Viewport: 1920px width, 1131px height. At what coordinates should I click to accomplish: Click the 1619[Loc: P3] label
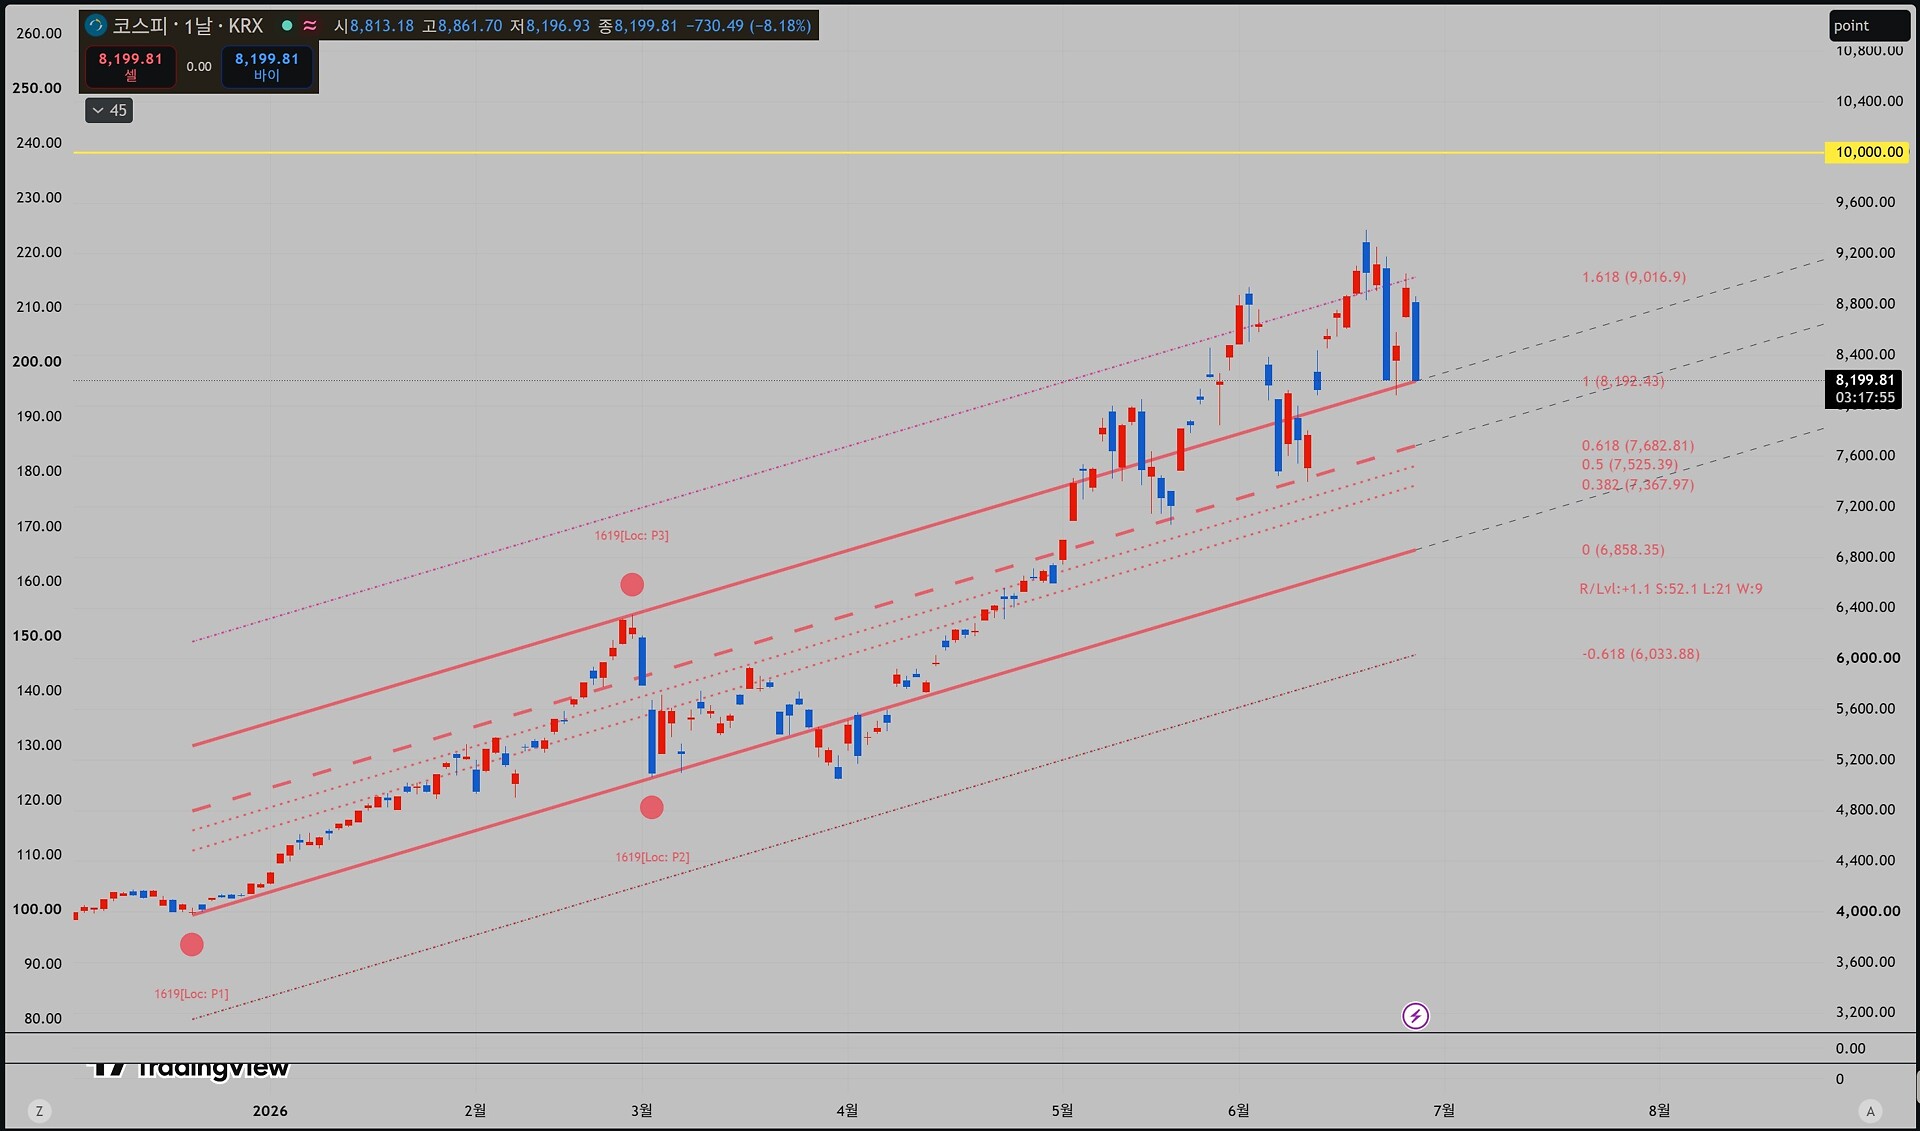632,536
